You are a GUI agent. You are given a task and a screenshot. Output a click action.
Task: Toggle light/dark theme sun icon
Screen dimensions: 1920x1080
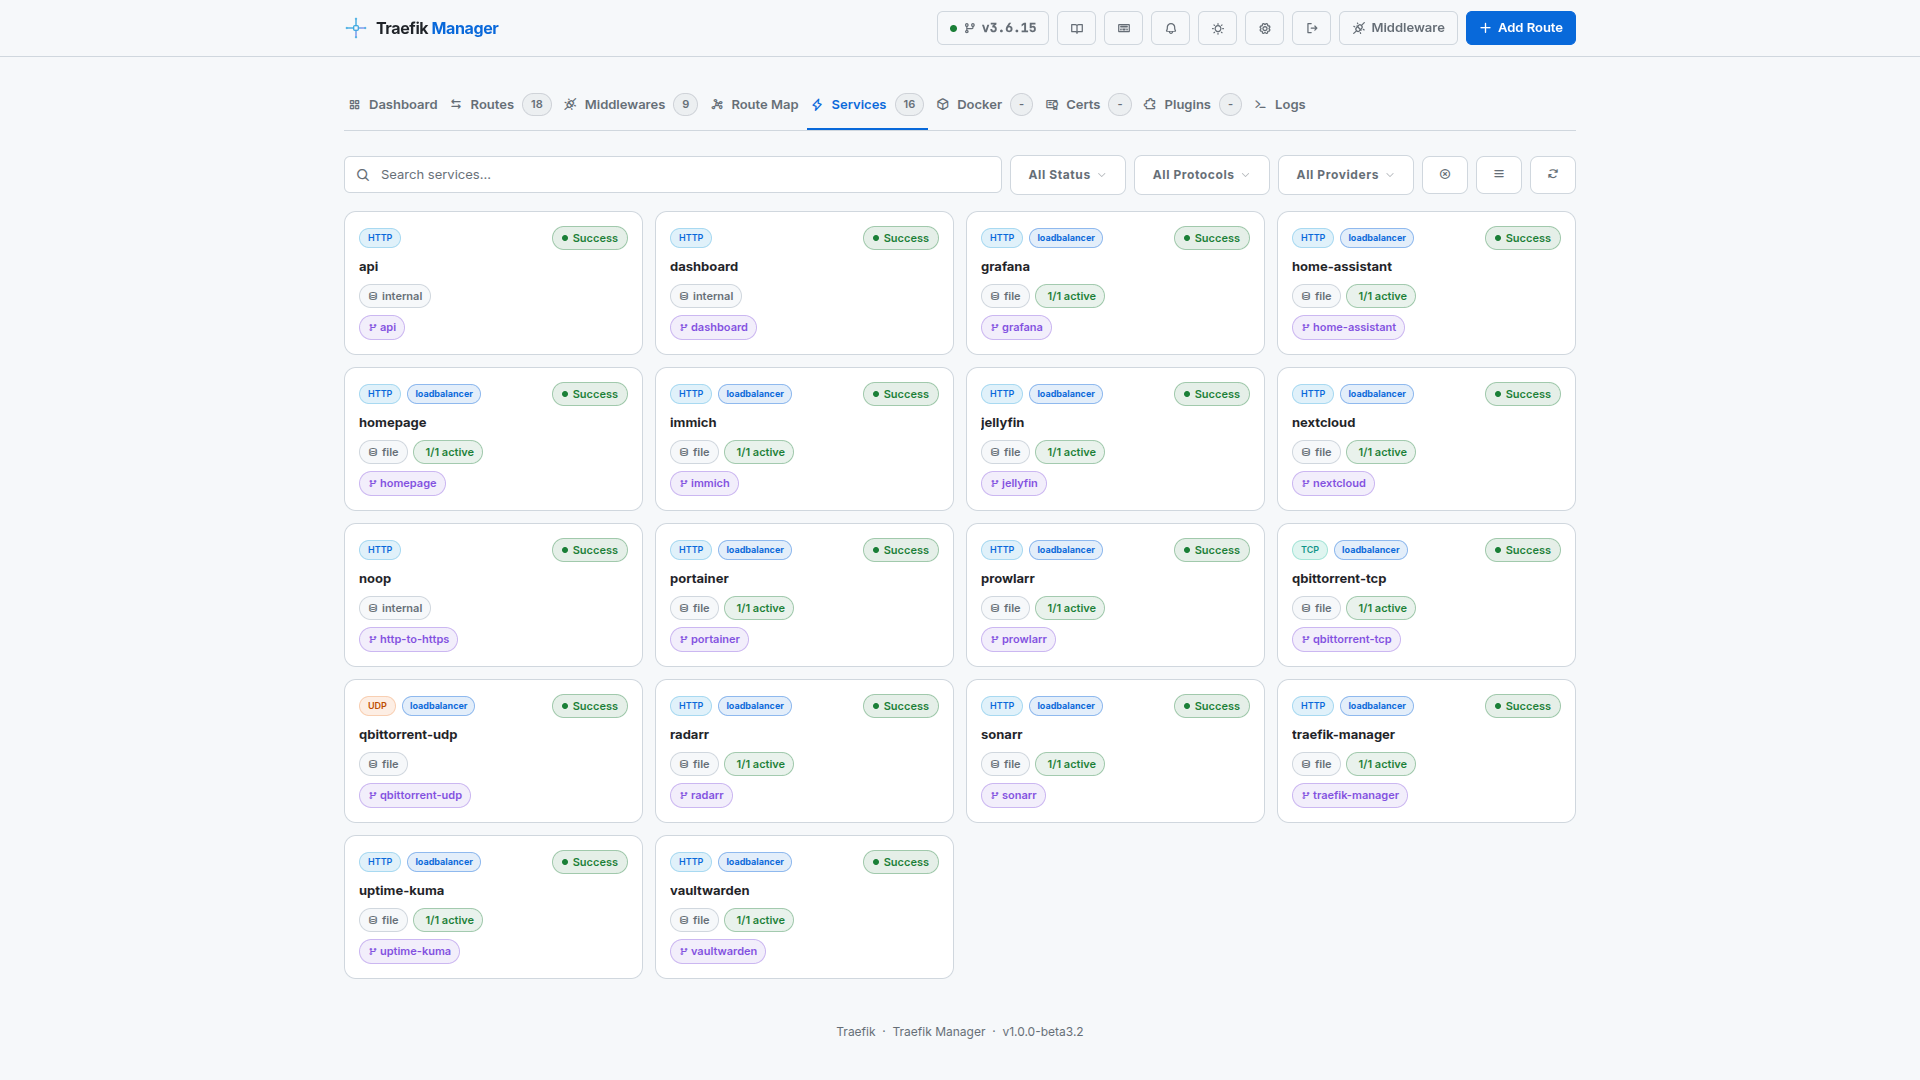(x=1218, y=28)
